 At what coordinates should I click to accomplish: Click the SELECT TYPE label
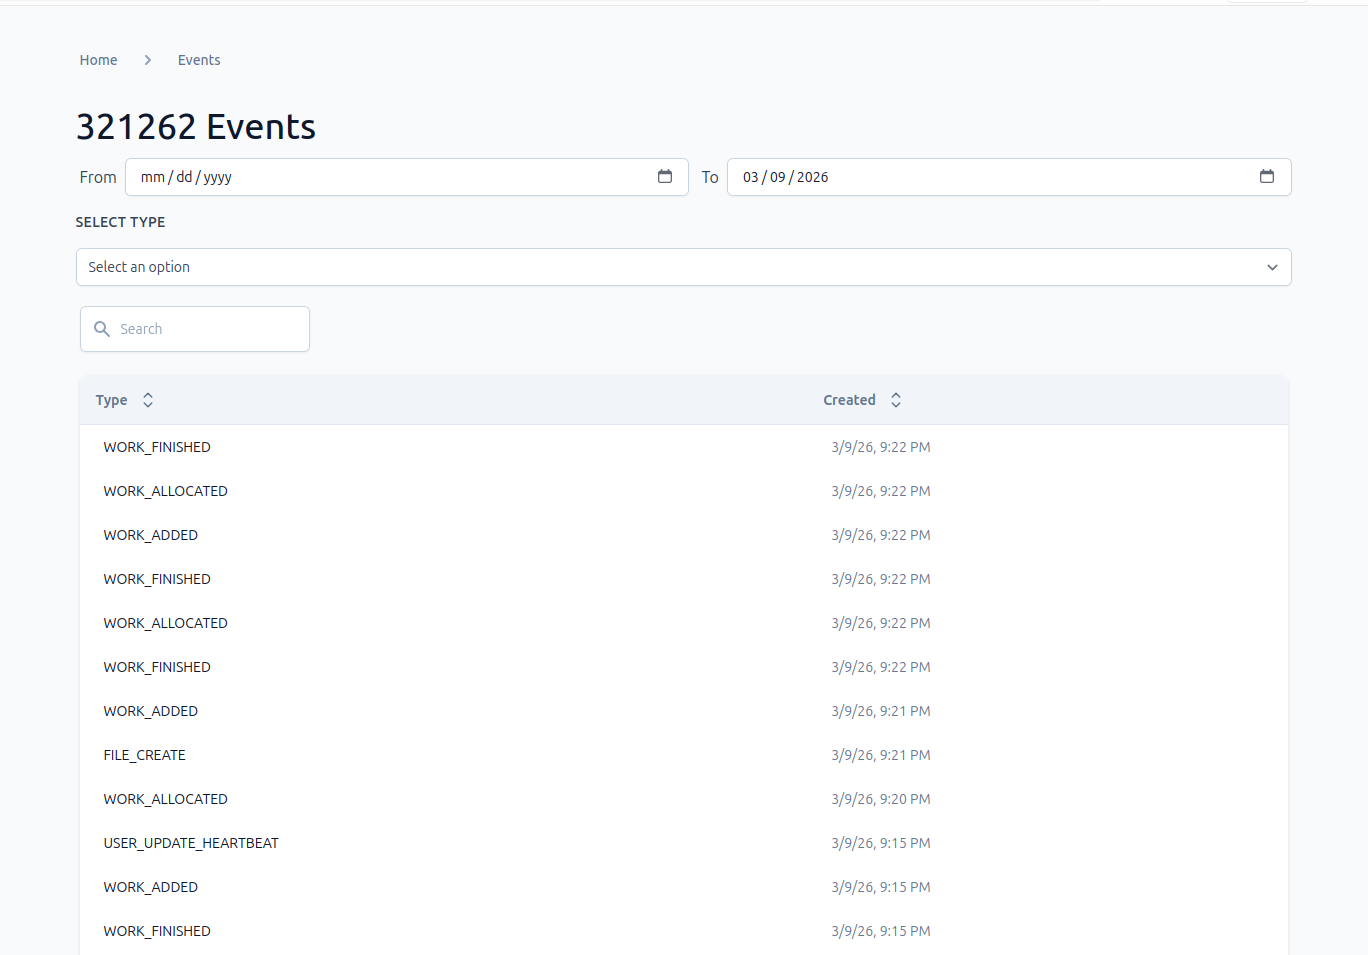[120, 222]
